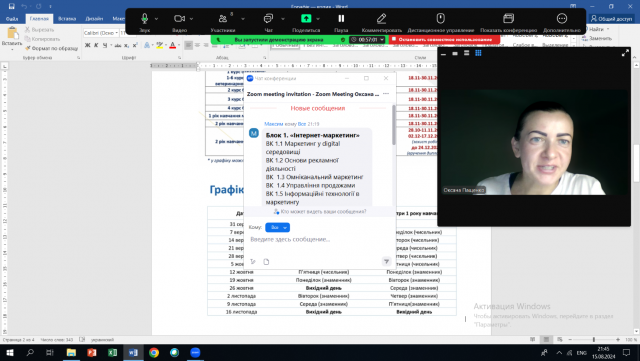Toggle italic К formatting

pyautogui.click(x=96, y=45)
